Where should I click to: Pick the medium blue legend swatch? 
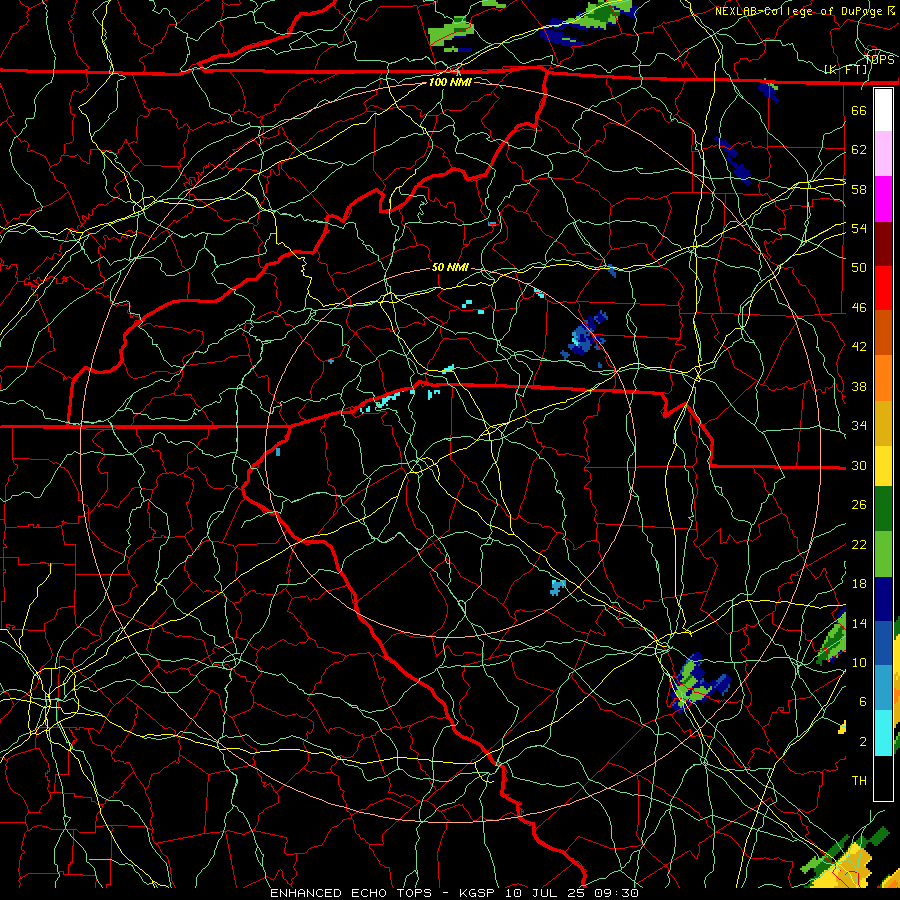pyautogui.click(x=883, y=643)
